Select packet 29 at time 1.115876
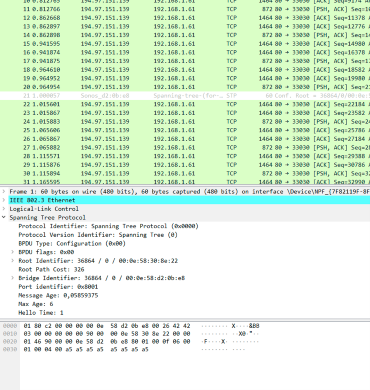The width and height of the screenshot is (370, 390). [x=185, y=165]
